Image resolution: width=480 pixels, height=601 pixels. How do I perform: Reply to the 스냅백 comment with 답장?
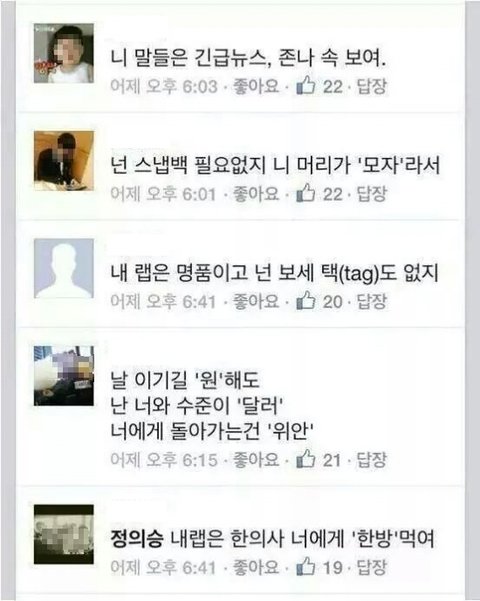[x=372, y=194]
